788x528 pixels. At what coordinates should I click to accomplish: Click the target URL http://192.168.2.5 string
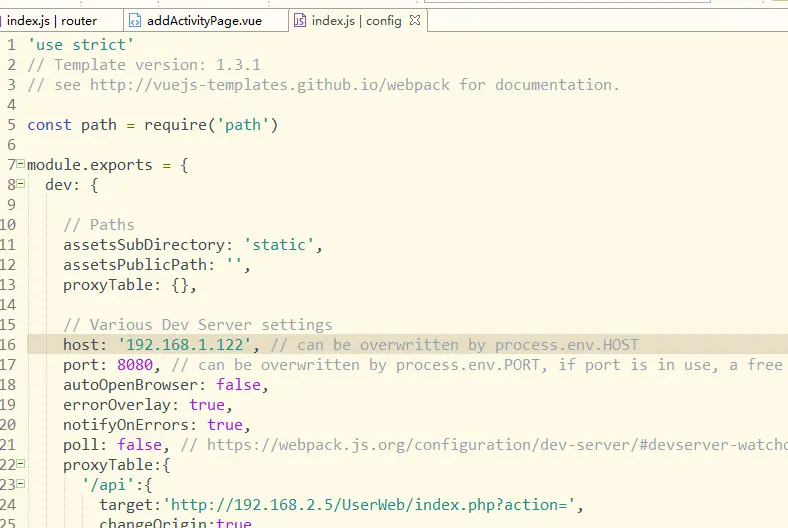pos(369,505)
